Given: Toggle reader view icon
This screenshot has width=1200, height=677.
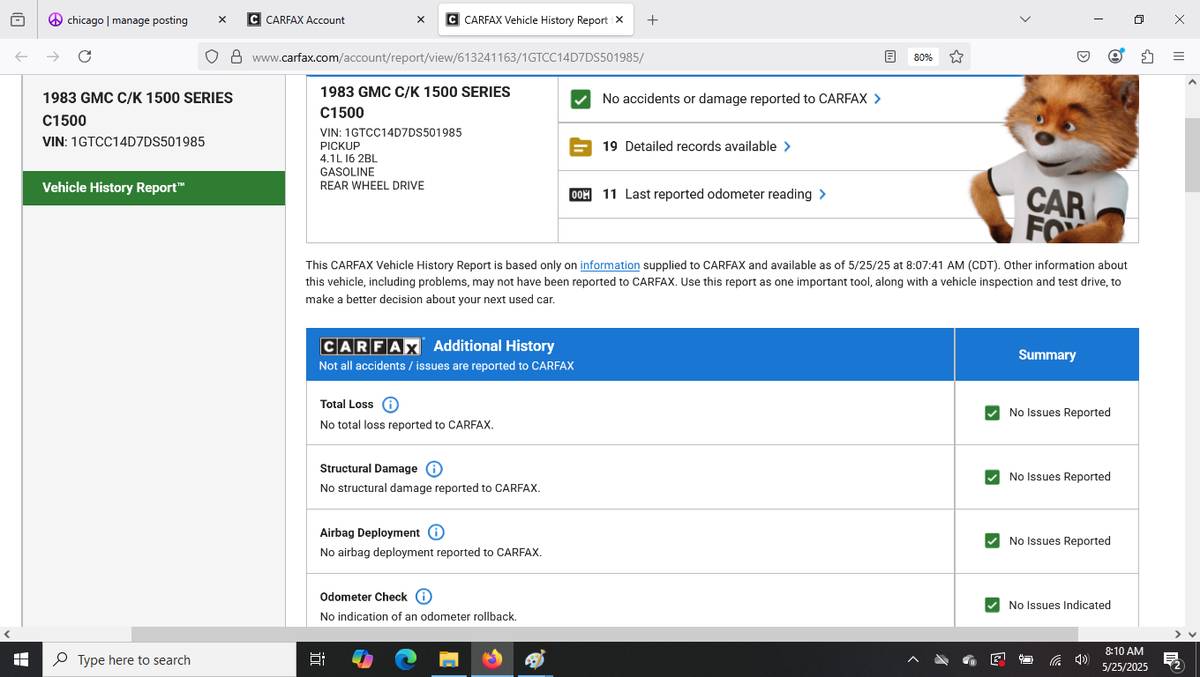Looking at the screenshot, I should click(890, 57).
